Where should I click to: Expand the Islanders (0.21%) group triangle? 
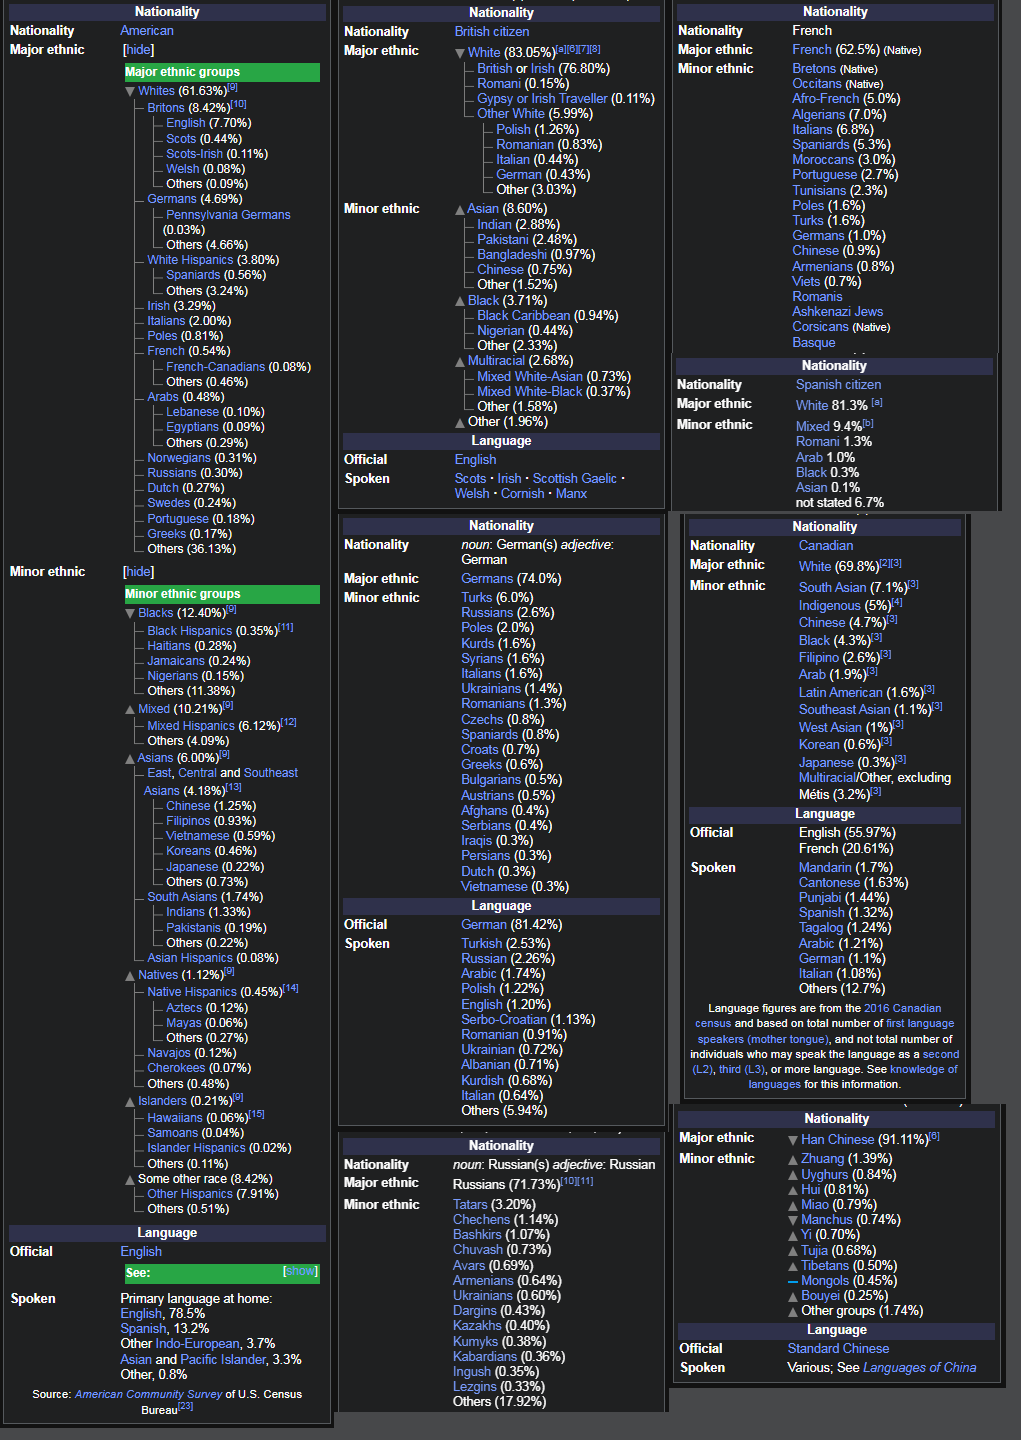[130, 1101]
